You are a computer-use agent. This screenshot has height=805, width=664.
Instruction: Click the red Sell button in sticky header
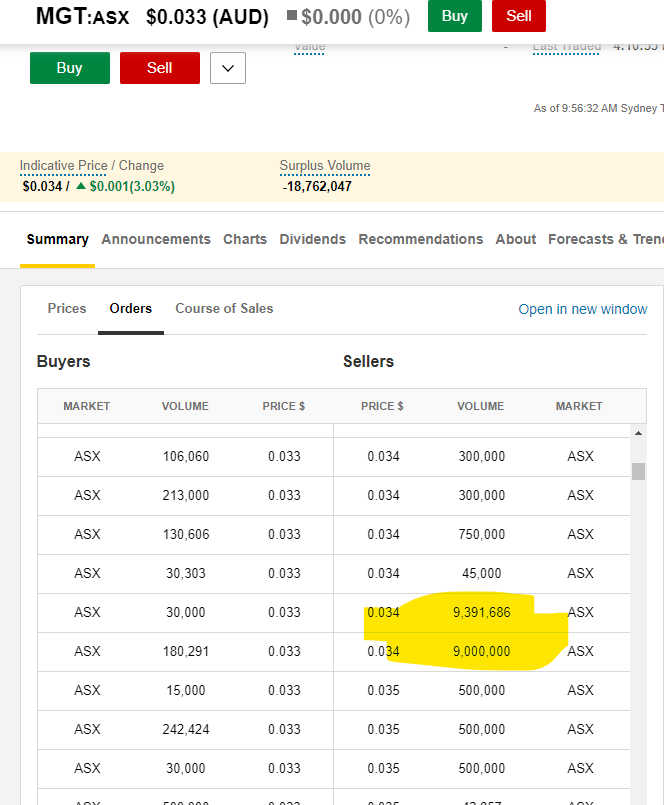pyautogui.click(x=519, y=16)
